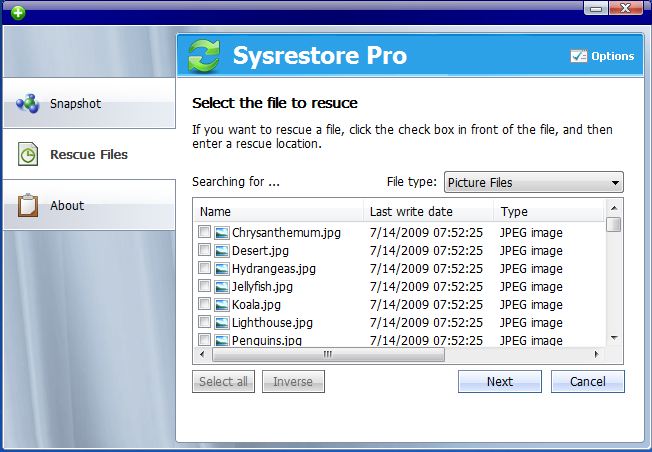
Task: Click the Inverse button
Action: [293, 381]
